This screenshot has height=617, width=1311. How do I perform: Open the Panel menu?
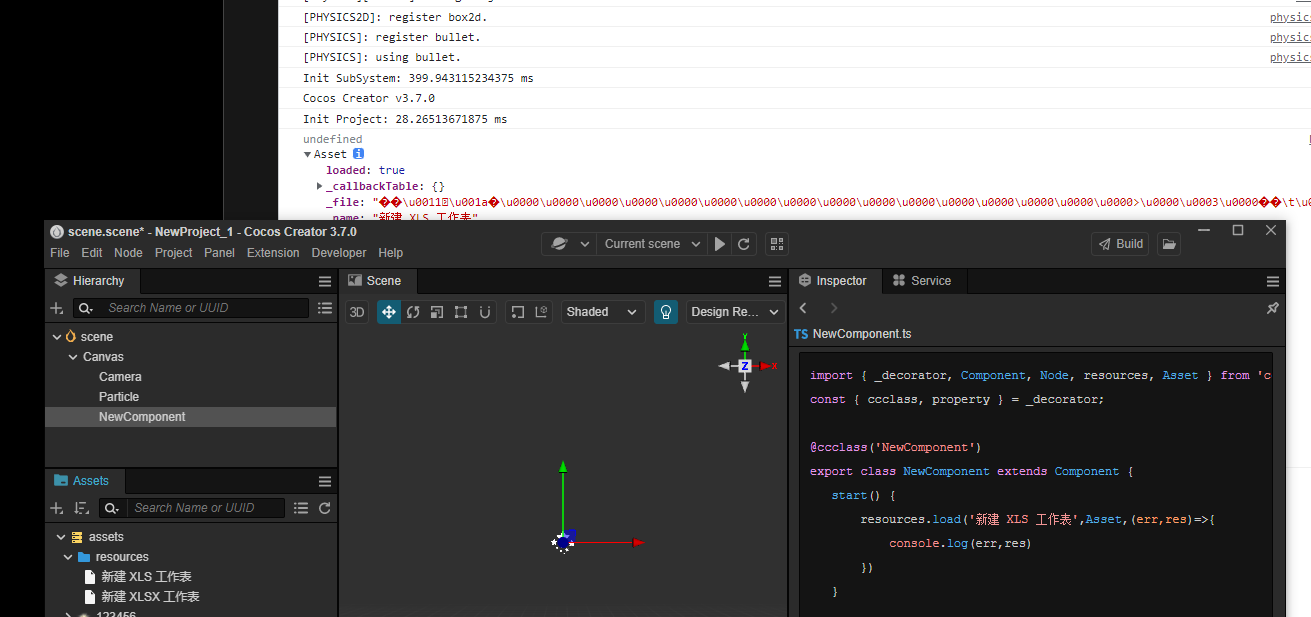[219, 253]
